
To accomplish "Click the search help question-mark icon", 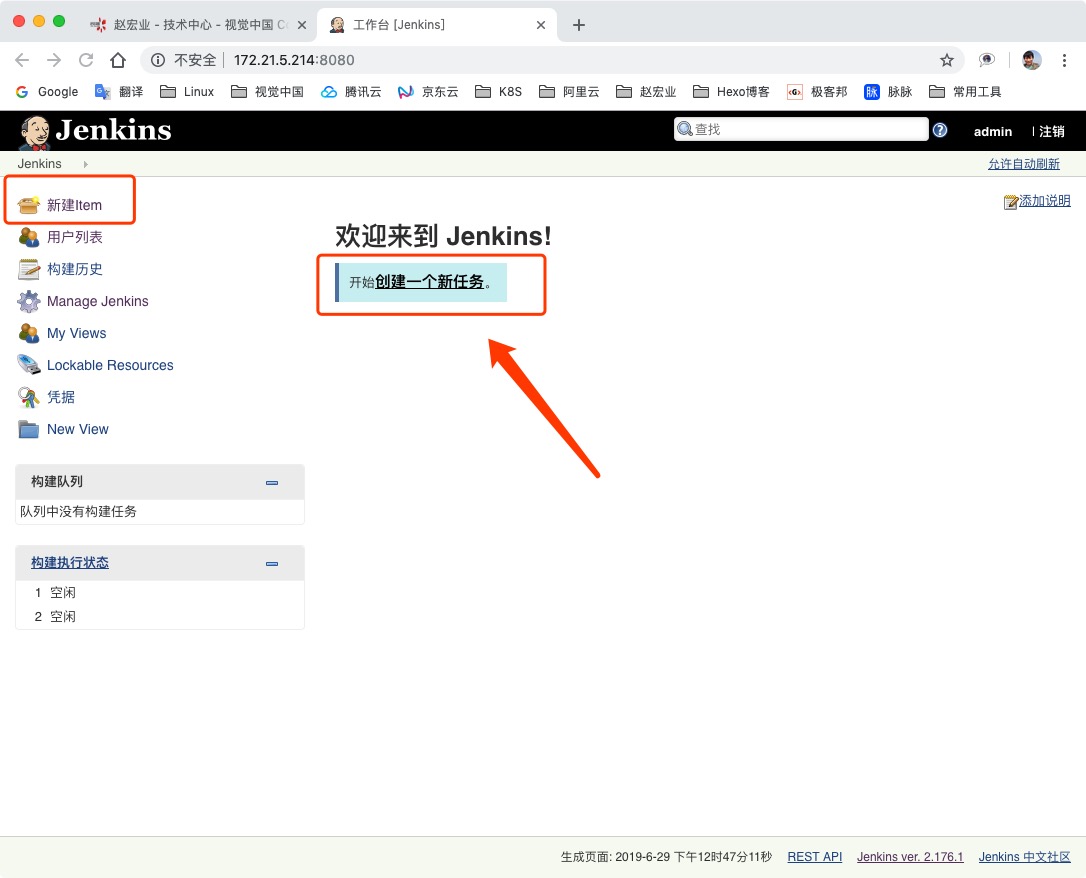I will (940, 130).
